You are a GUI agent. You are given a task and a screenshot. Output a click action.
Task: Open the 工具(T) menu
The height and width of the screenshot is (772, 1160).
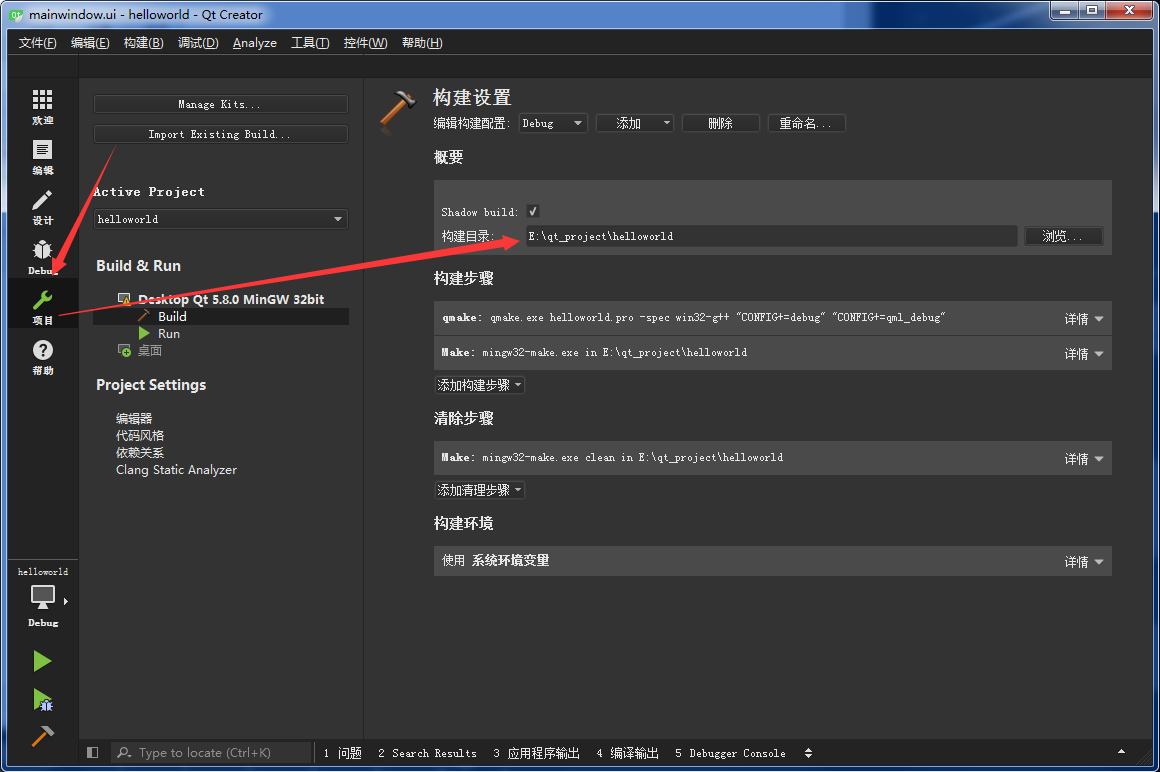(x=309, y=43)
